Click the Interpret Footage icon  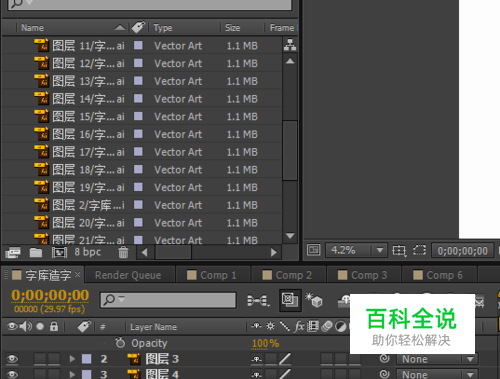[x=13, y=252]
